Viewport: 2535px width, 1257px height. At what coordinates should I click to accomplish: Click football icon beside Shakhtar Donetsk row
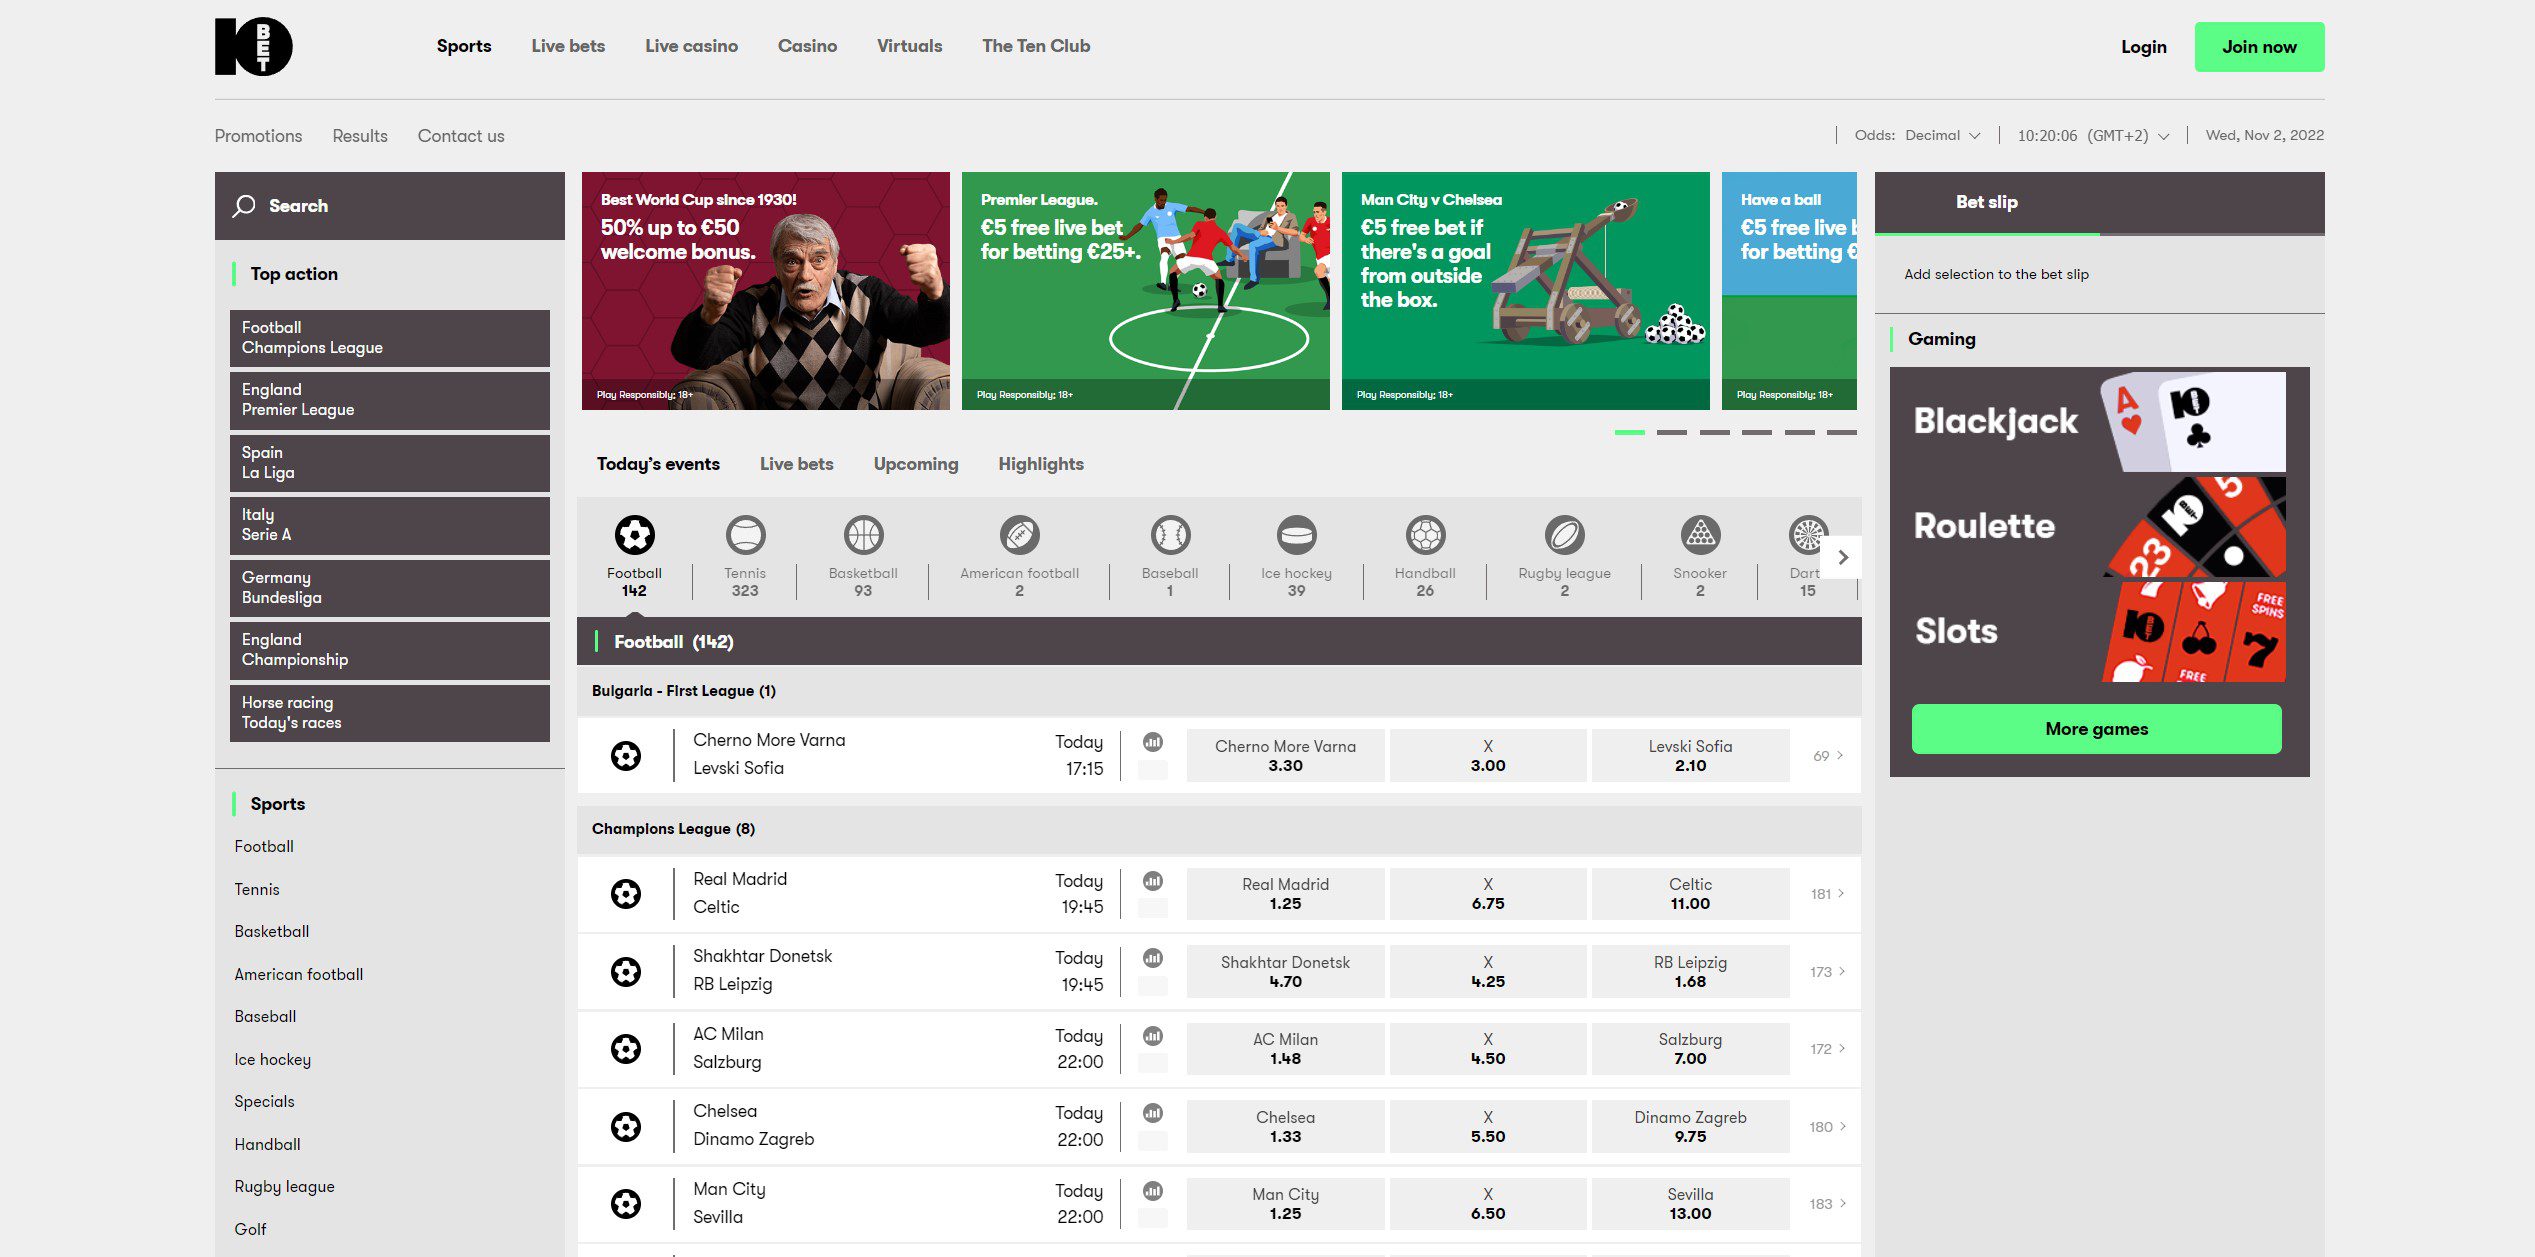(626, 972)
